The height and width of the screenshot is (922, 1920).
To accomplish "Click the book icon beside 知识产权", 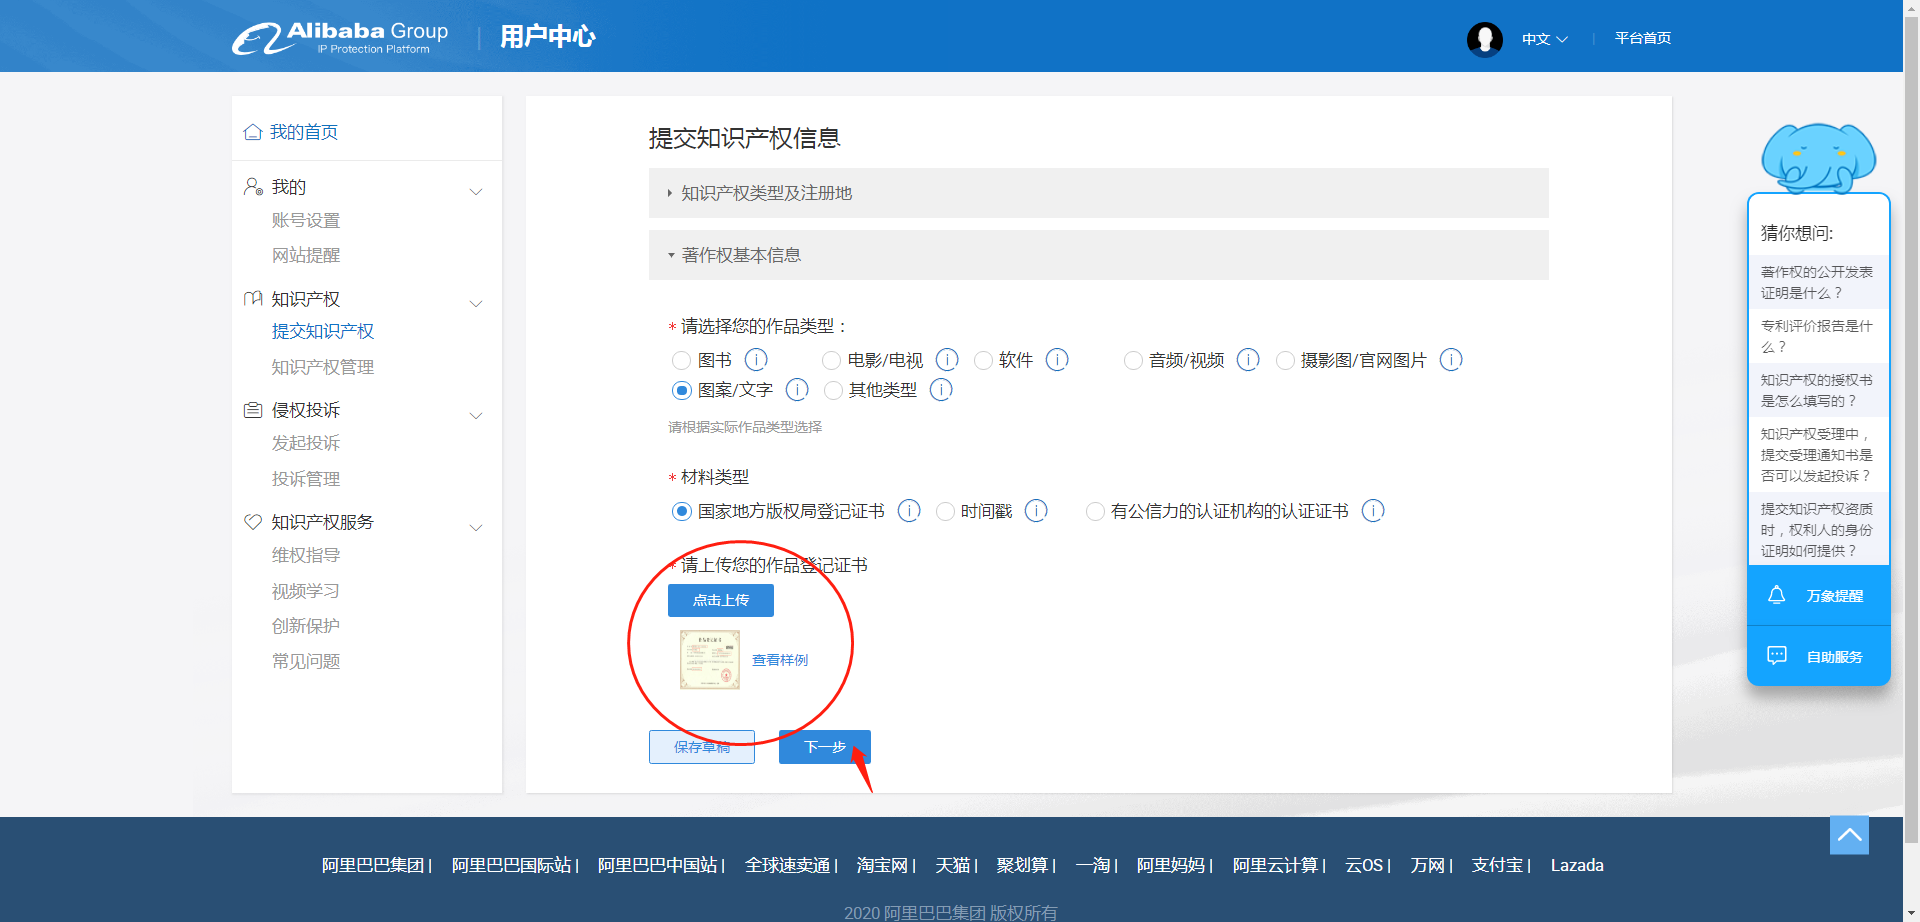I will pyautogui.click(x=253, y=299).
